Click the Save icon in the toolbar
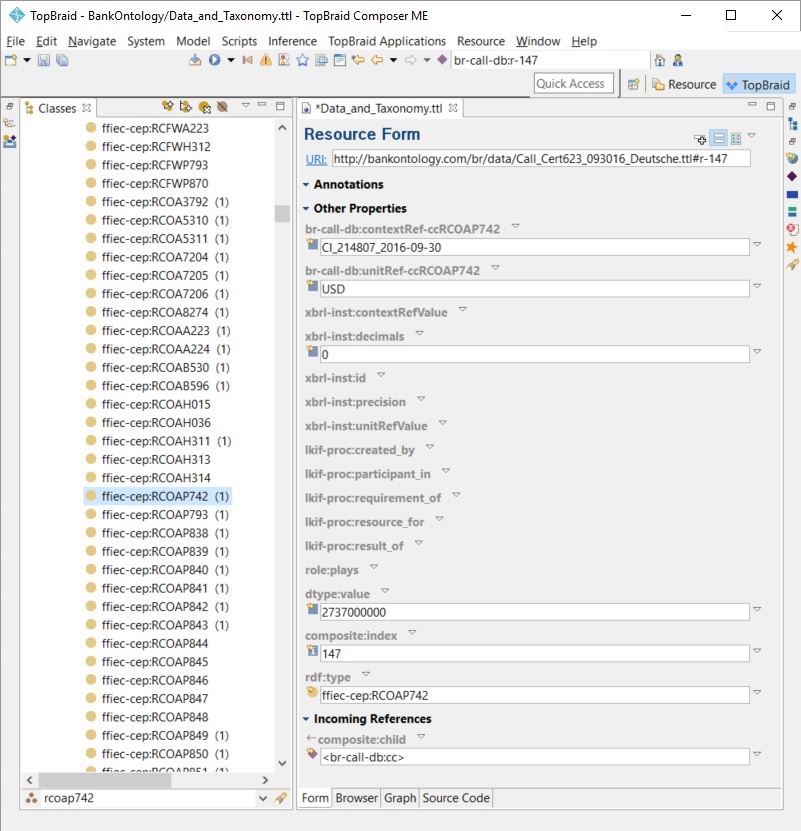 point(44,61)
